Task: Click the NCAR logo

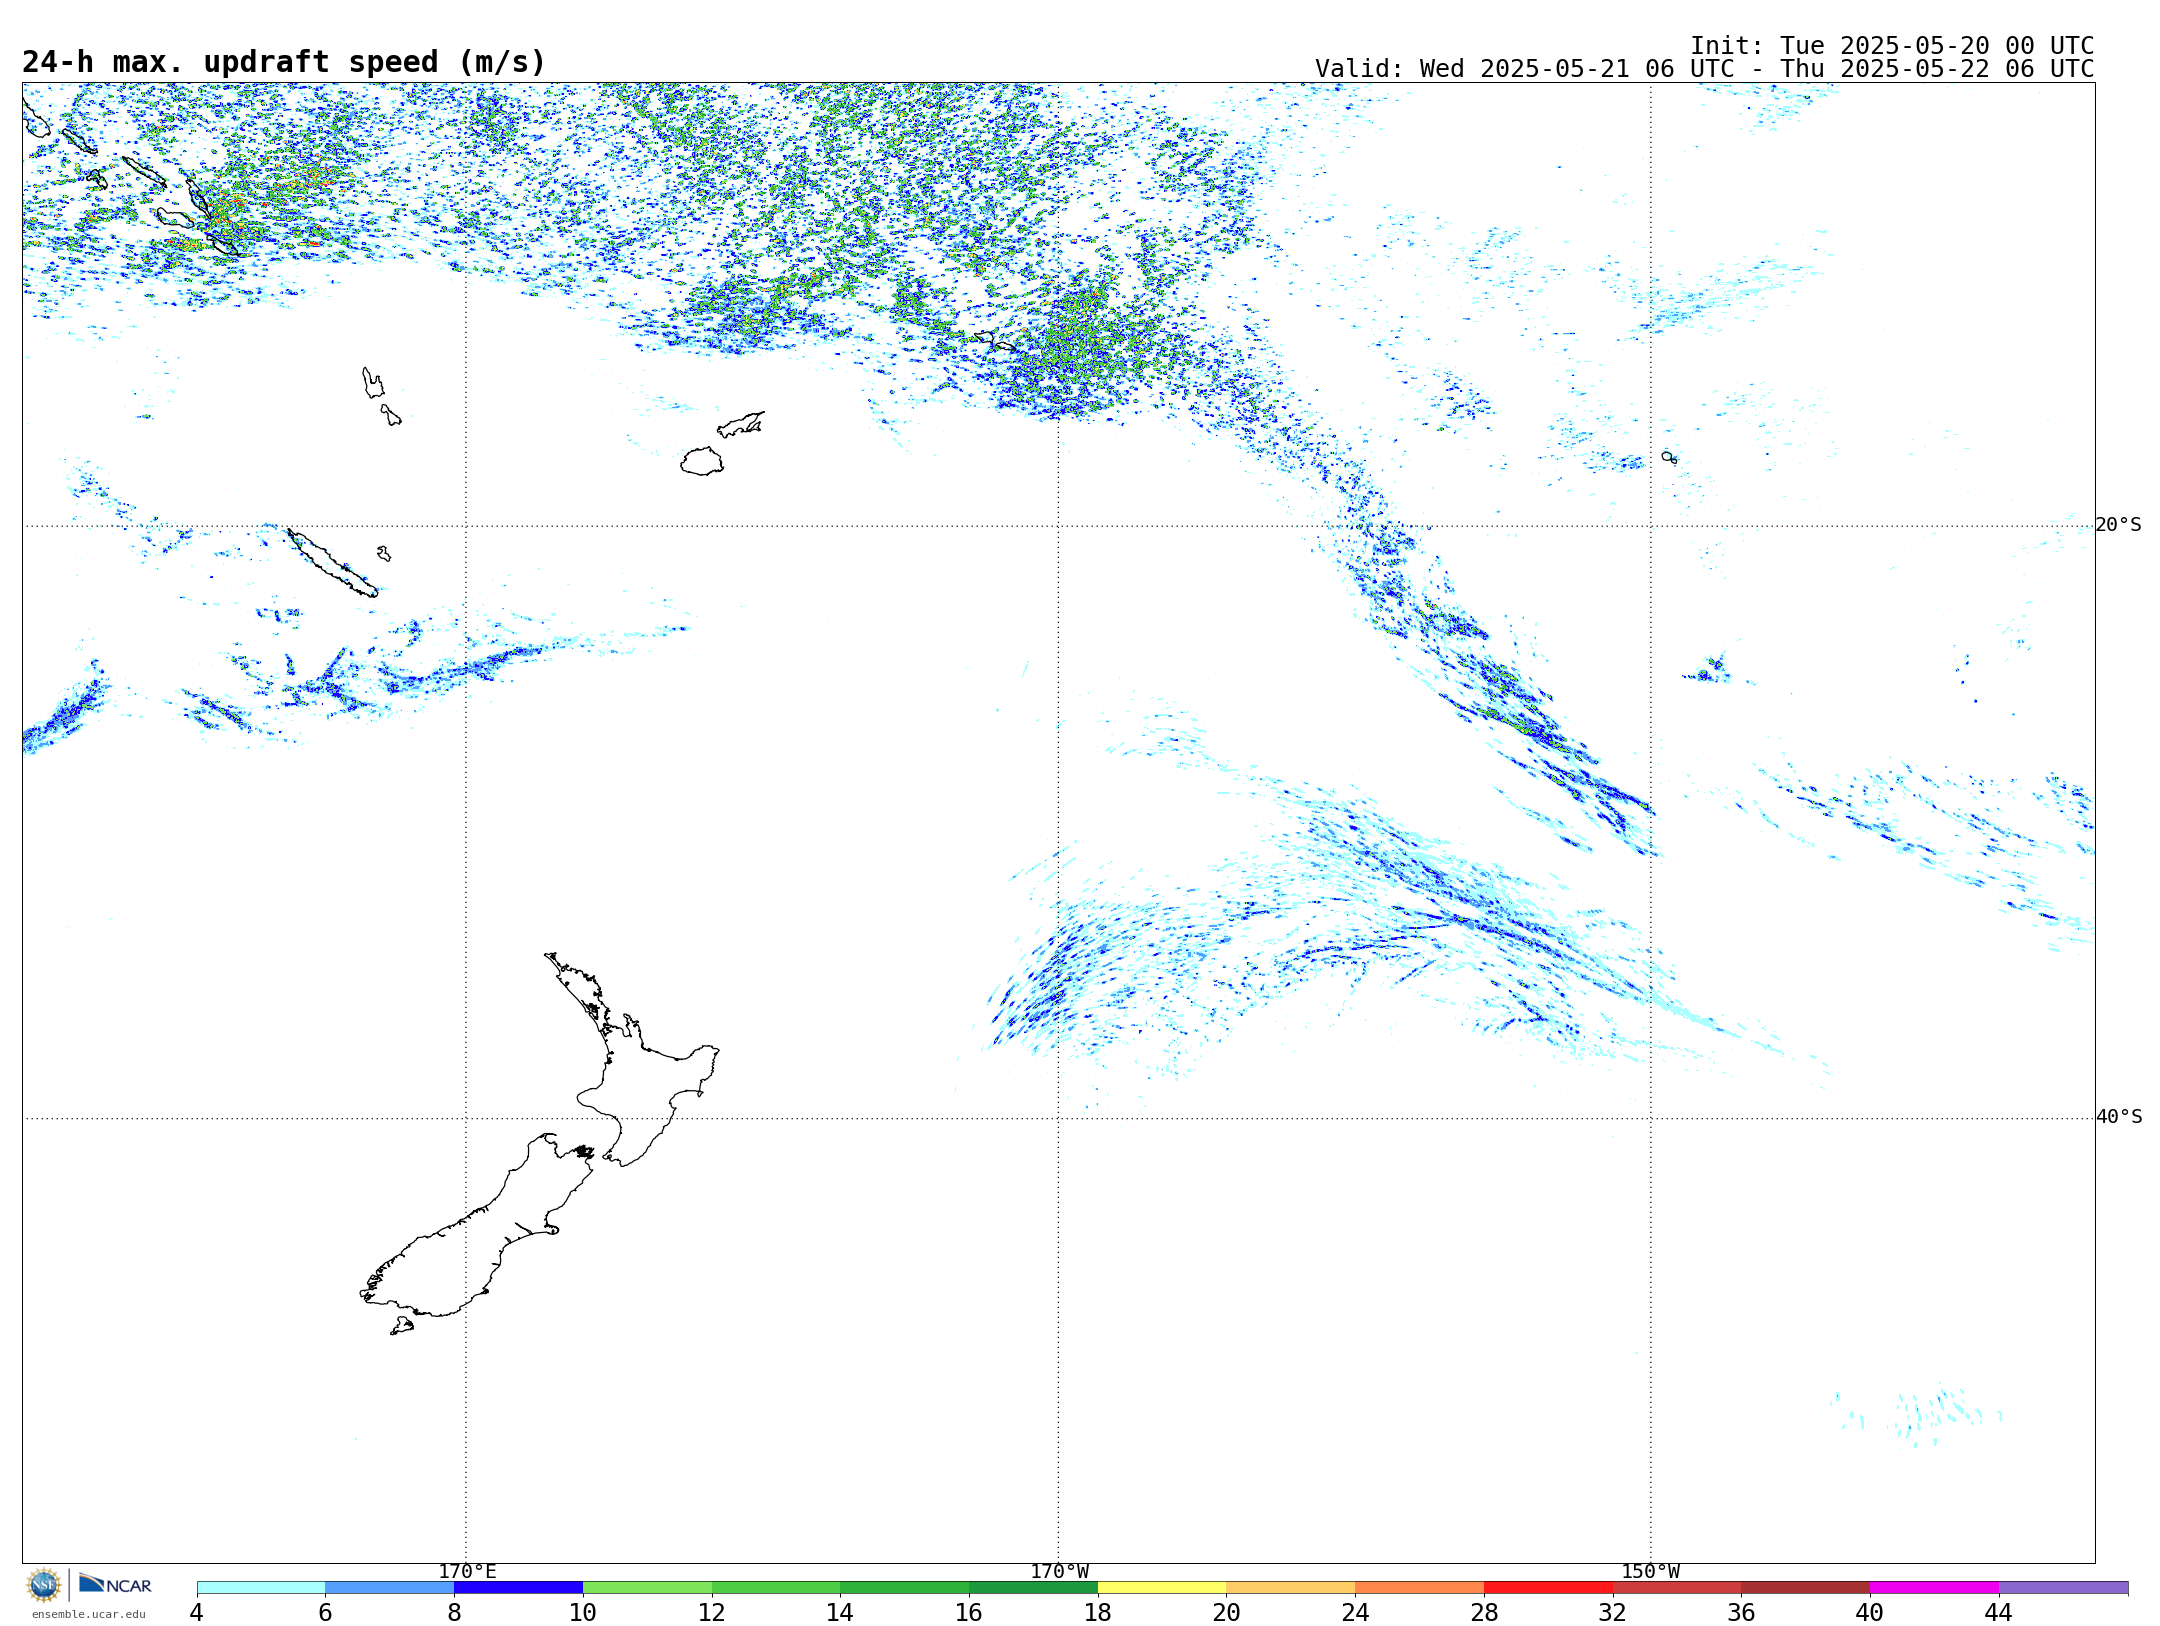Action: (115, 1585)
